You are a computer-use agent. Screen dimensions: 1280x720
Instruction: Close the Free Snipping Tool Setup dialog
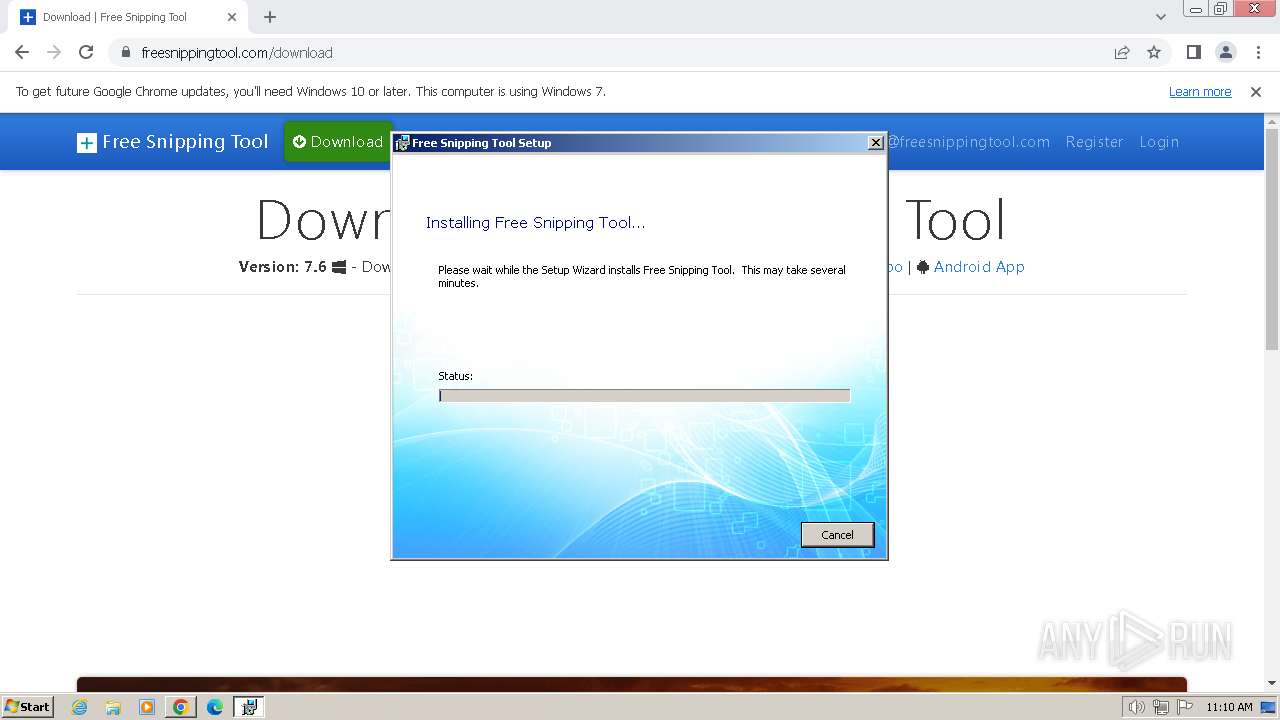point(875,143)
